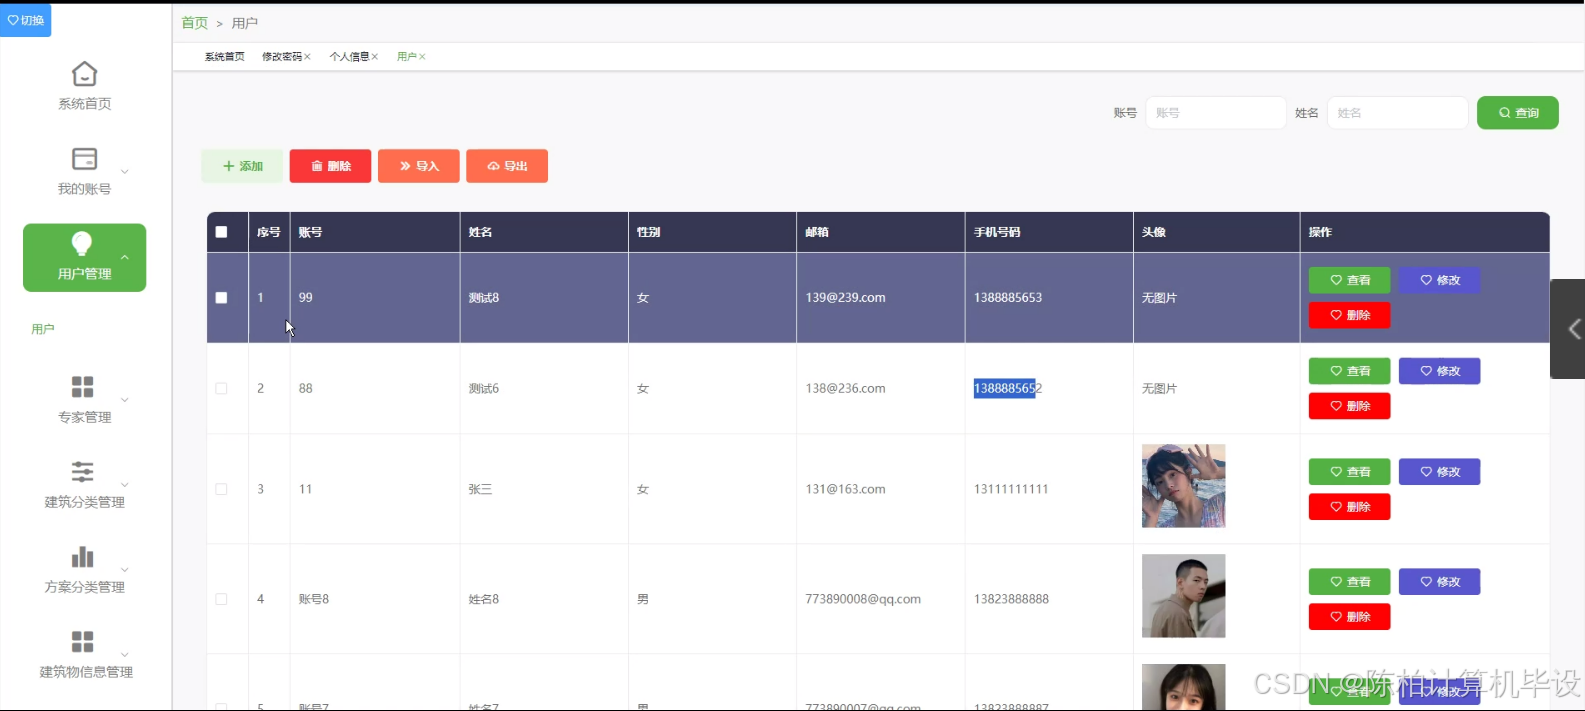Image resolution: width=1585 pixels, height=711 pixels.
Task: Switch to the 个人信息 tab
Action: pos(349,57)
